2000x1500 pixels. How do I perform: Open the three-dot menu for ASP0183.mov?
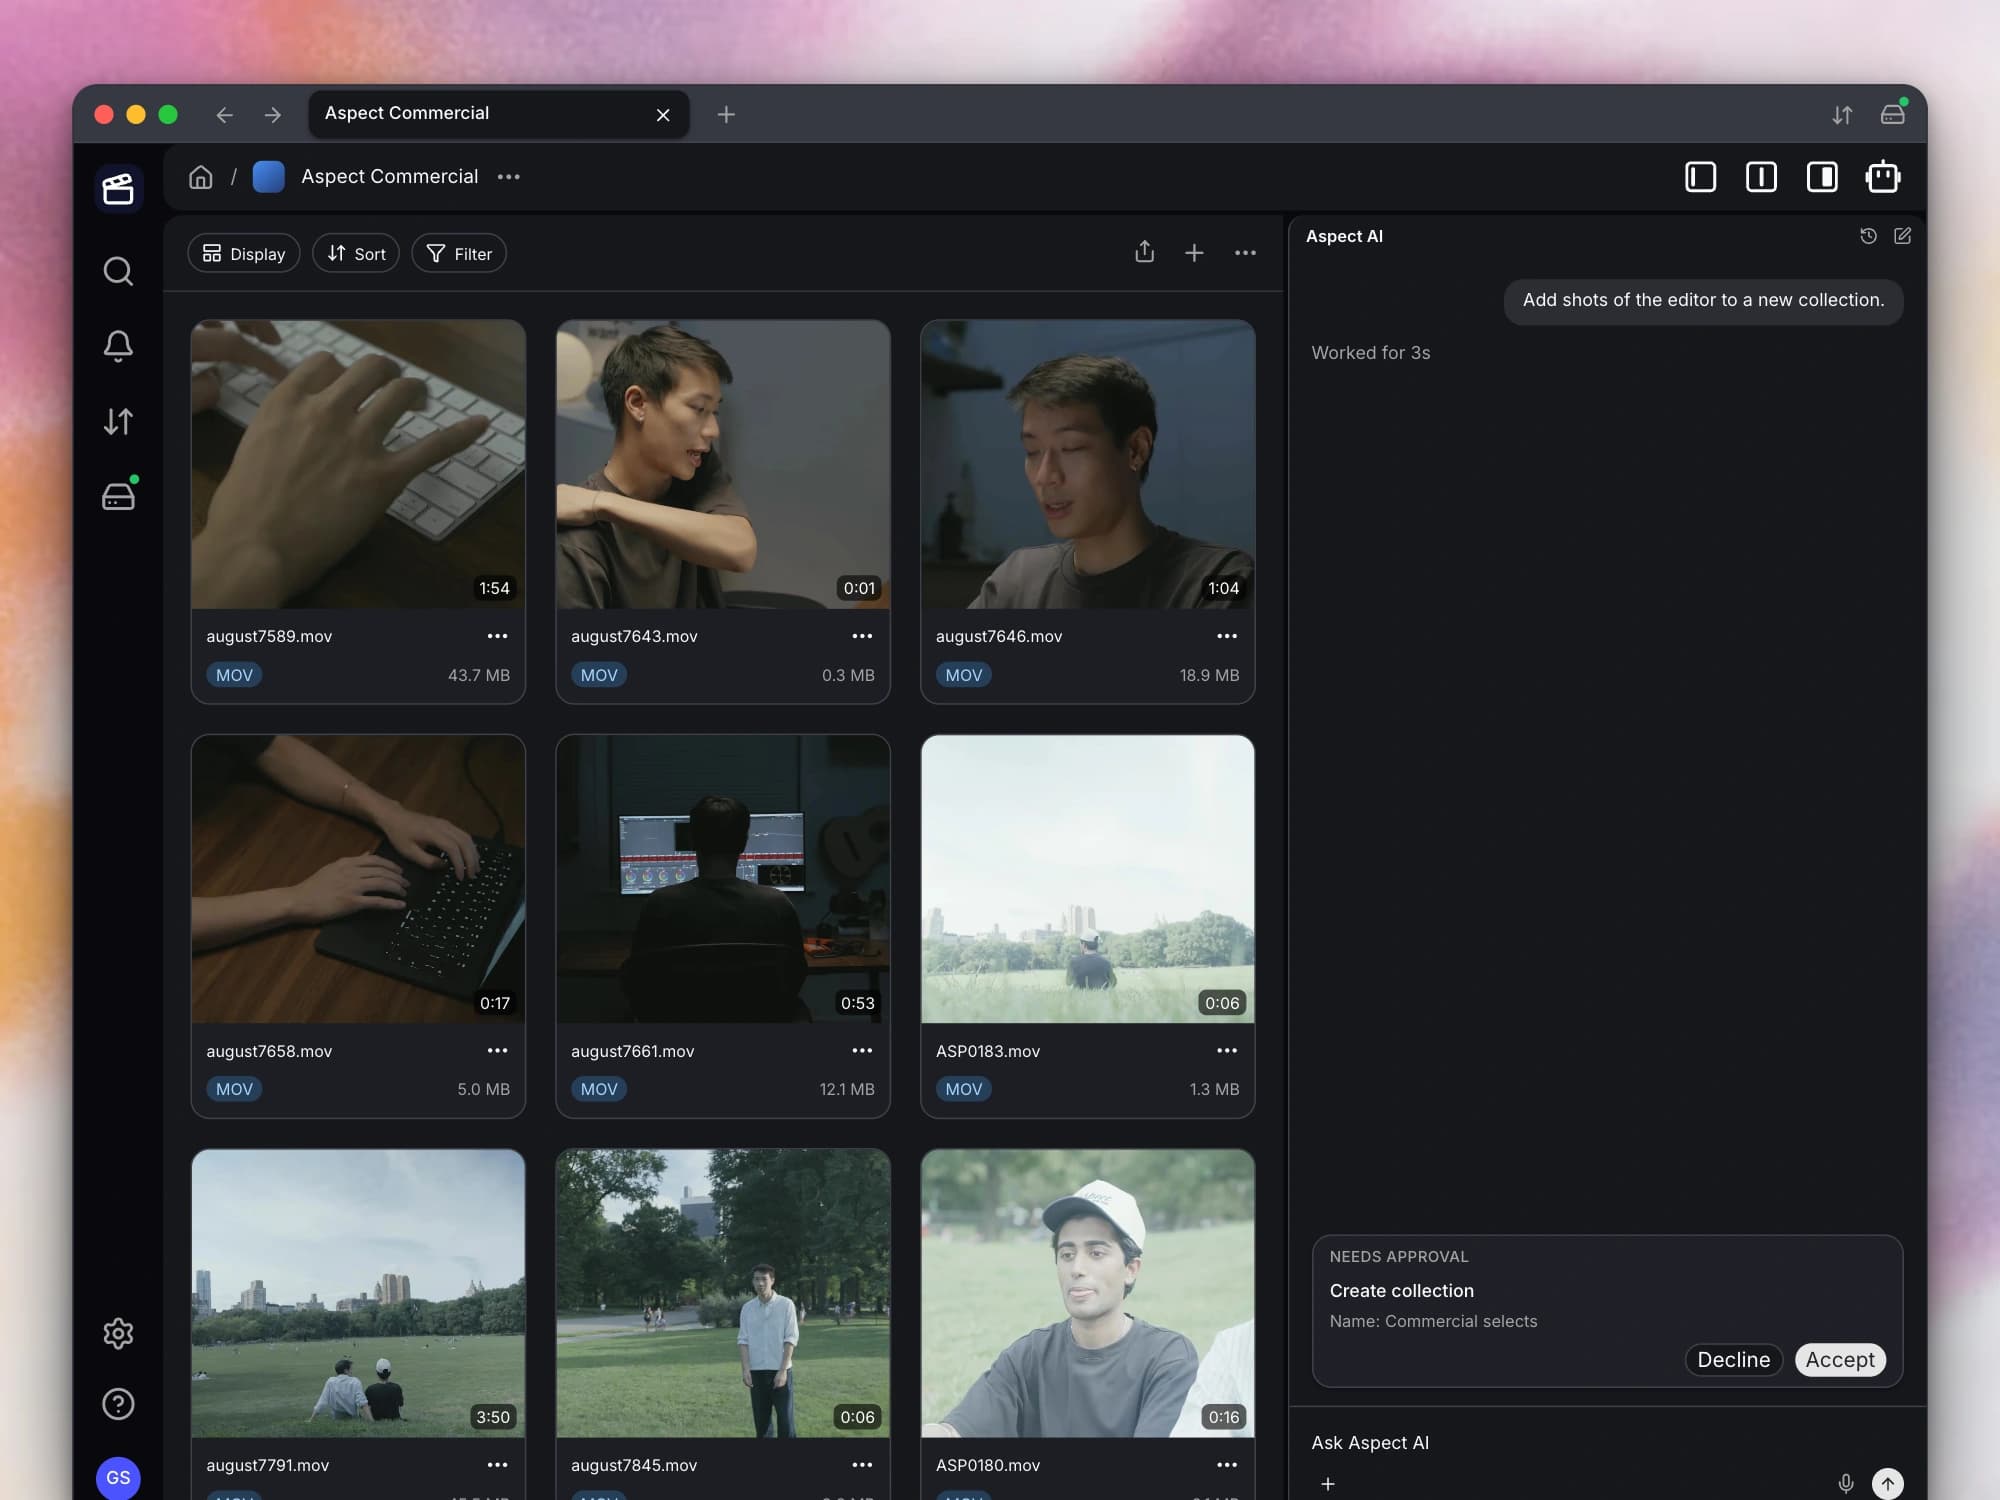tap(1227, 1050)
